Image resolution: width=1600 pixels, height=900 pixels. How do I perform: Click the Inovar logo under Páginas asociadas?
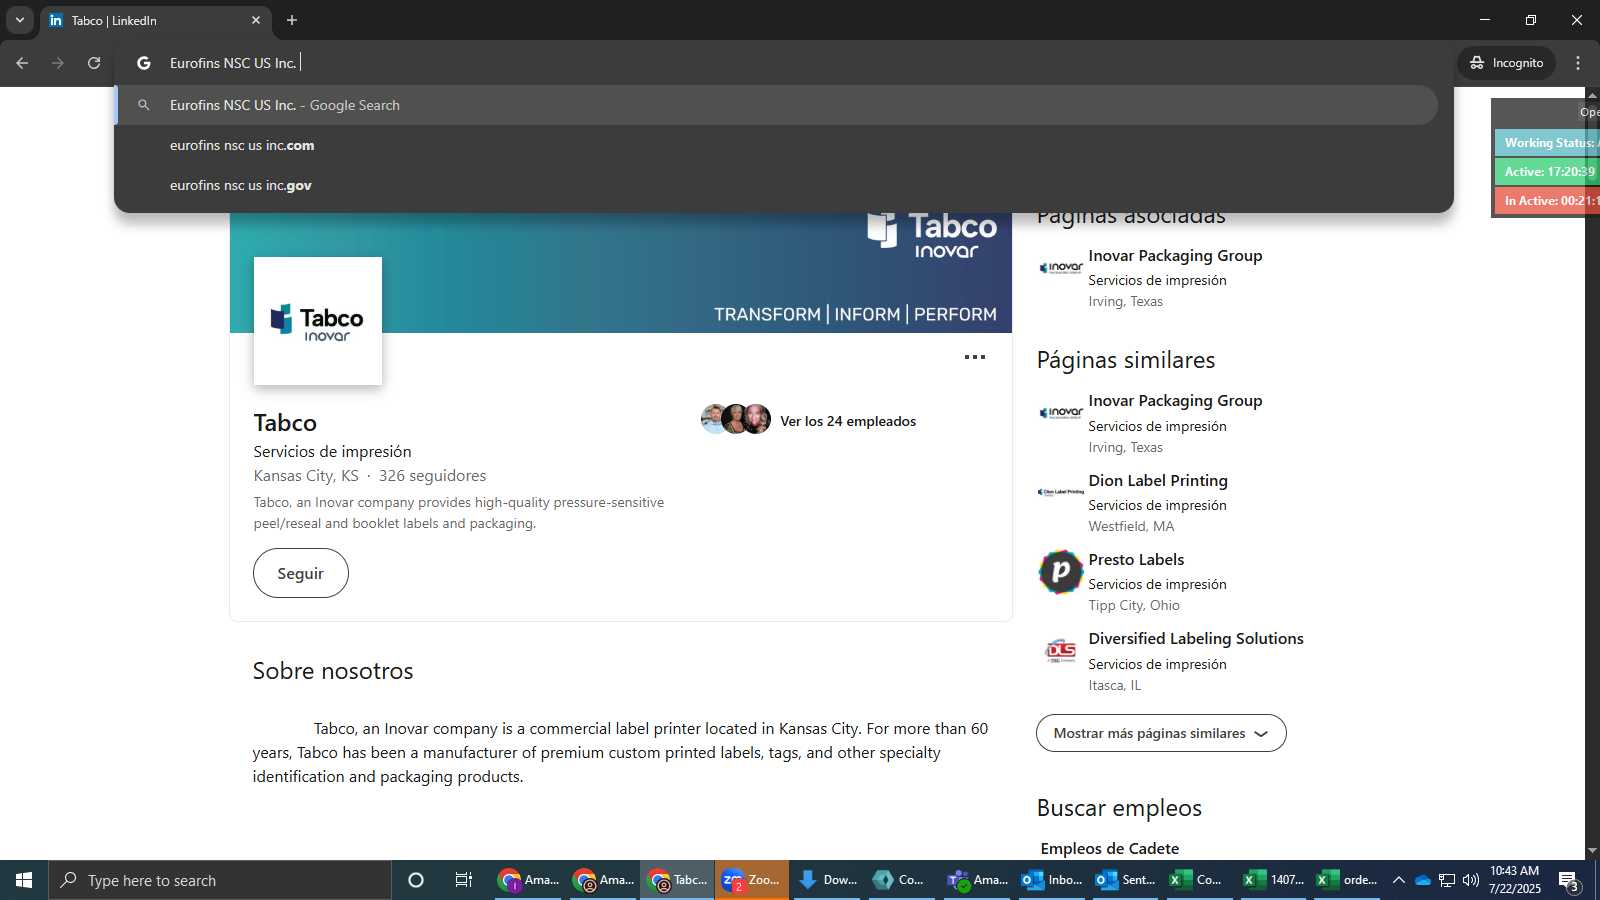click(1060, 268)
